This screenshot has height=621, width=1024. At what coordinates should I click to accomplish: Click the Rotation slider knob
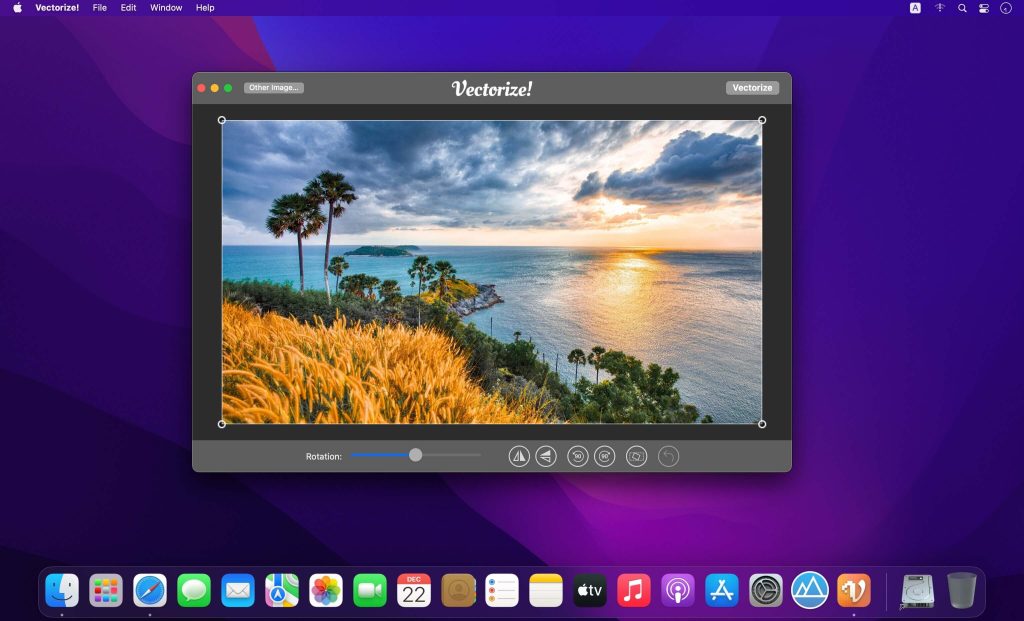tap(415, 455)
